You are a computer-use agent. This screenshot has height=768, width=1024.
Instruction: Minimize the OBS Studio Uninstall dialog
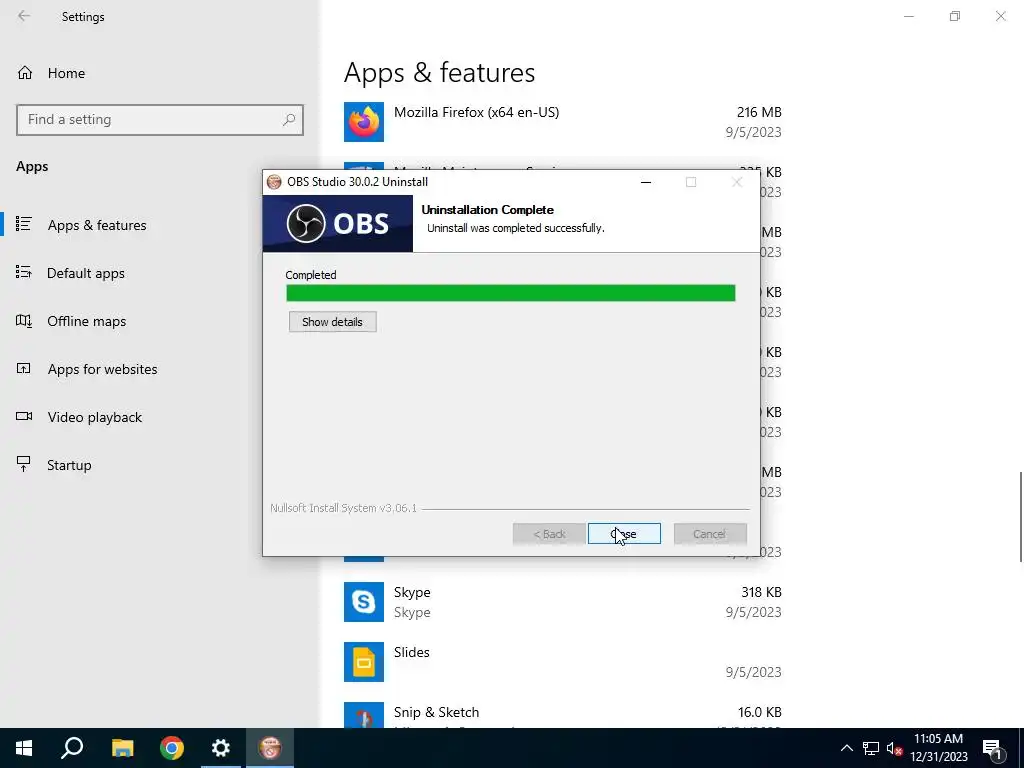tap(646, 182)
